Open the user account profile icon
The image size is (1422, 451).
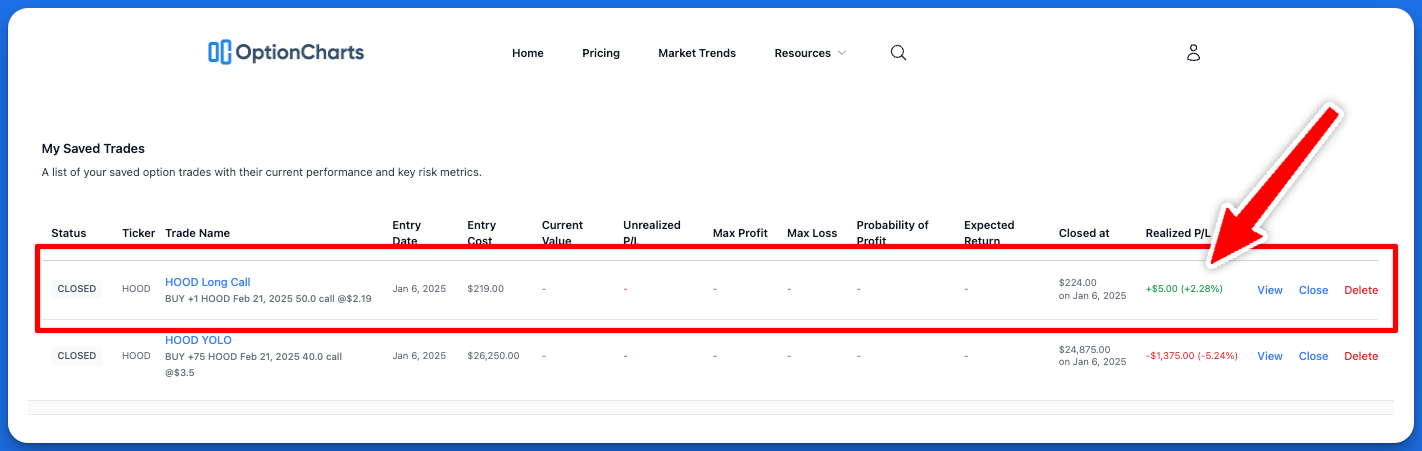[x=1192, y=53]
